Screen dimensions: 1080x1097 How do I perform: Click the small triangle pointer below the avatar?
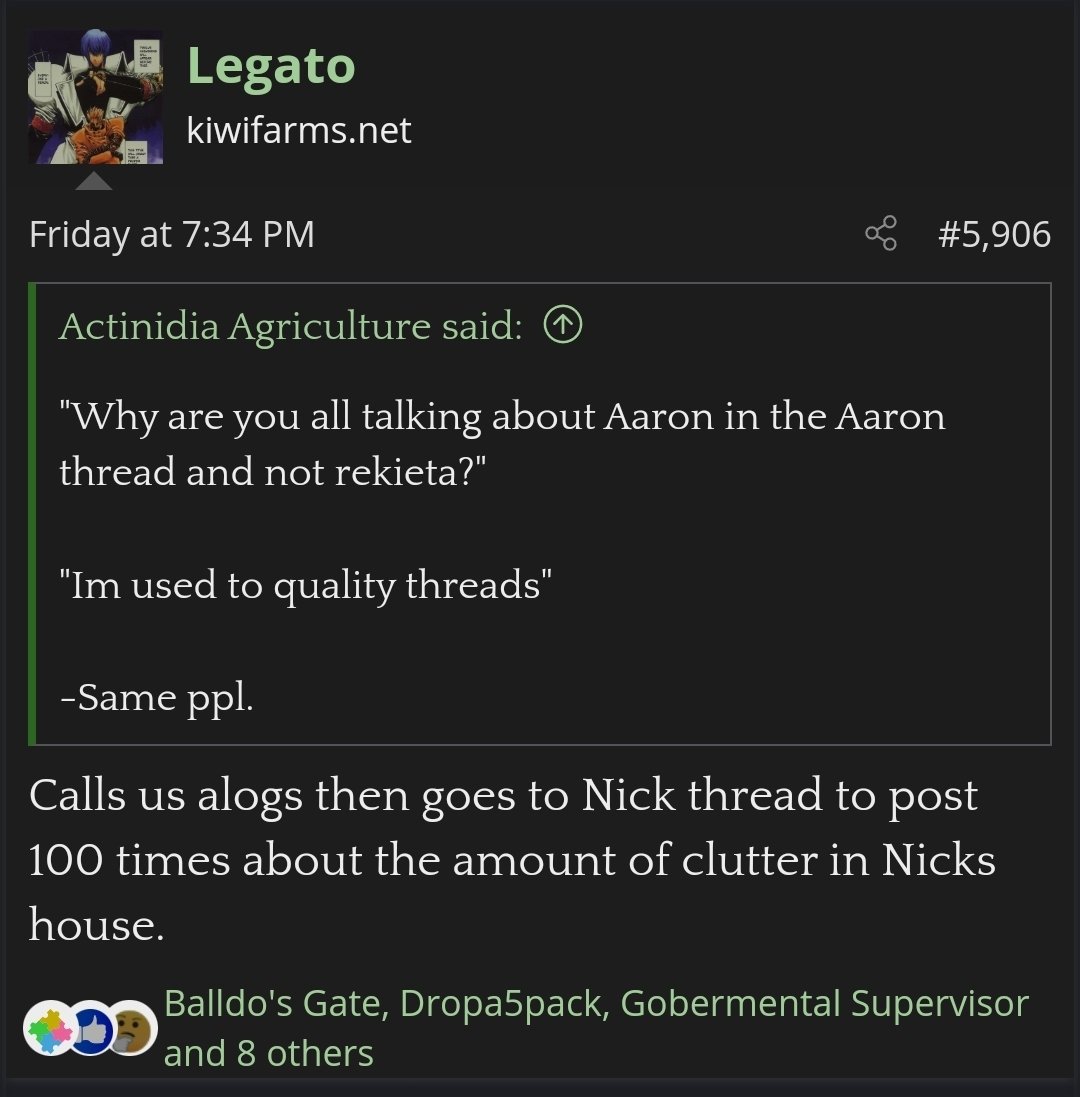pos(94,182)
